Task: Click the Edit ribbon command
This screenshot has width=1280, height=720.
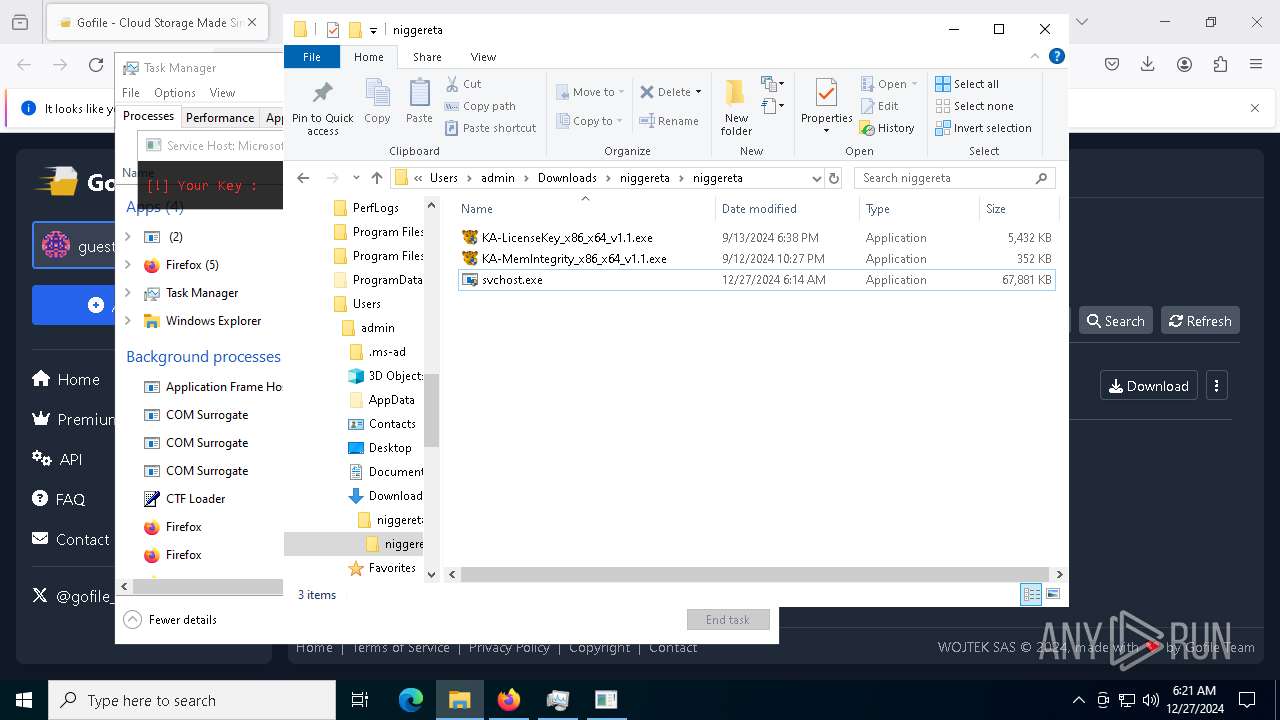Action: click(x=879, y=106)
